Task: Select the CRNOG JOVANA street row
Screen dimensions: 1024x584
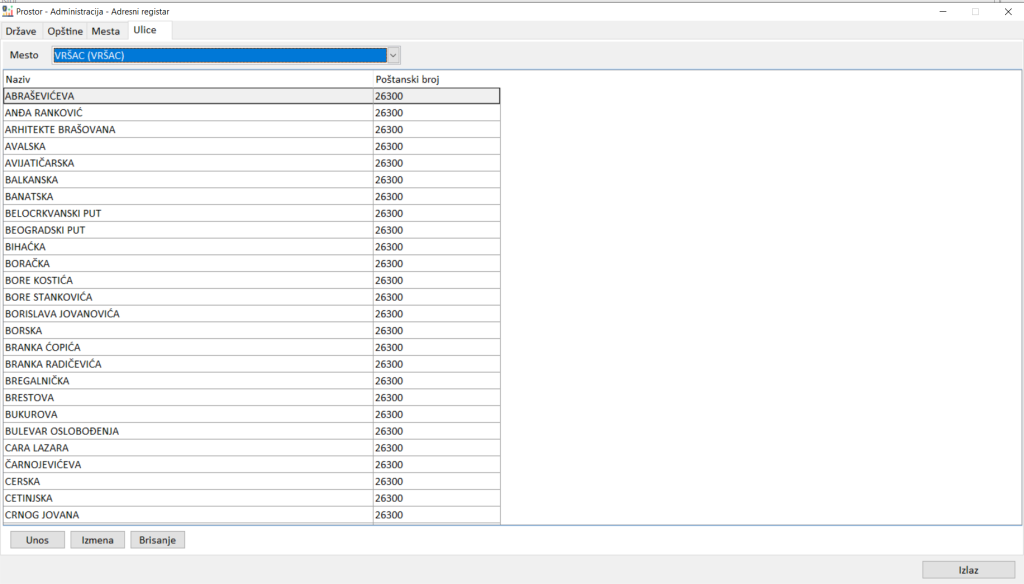Action: (188, 515)
